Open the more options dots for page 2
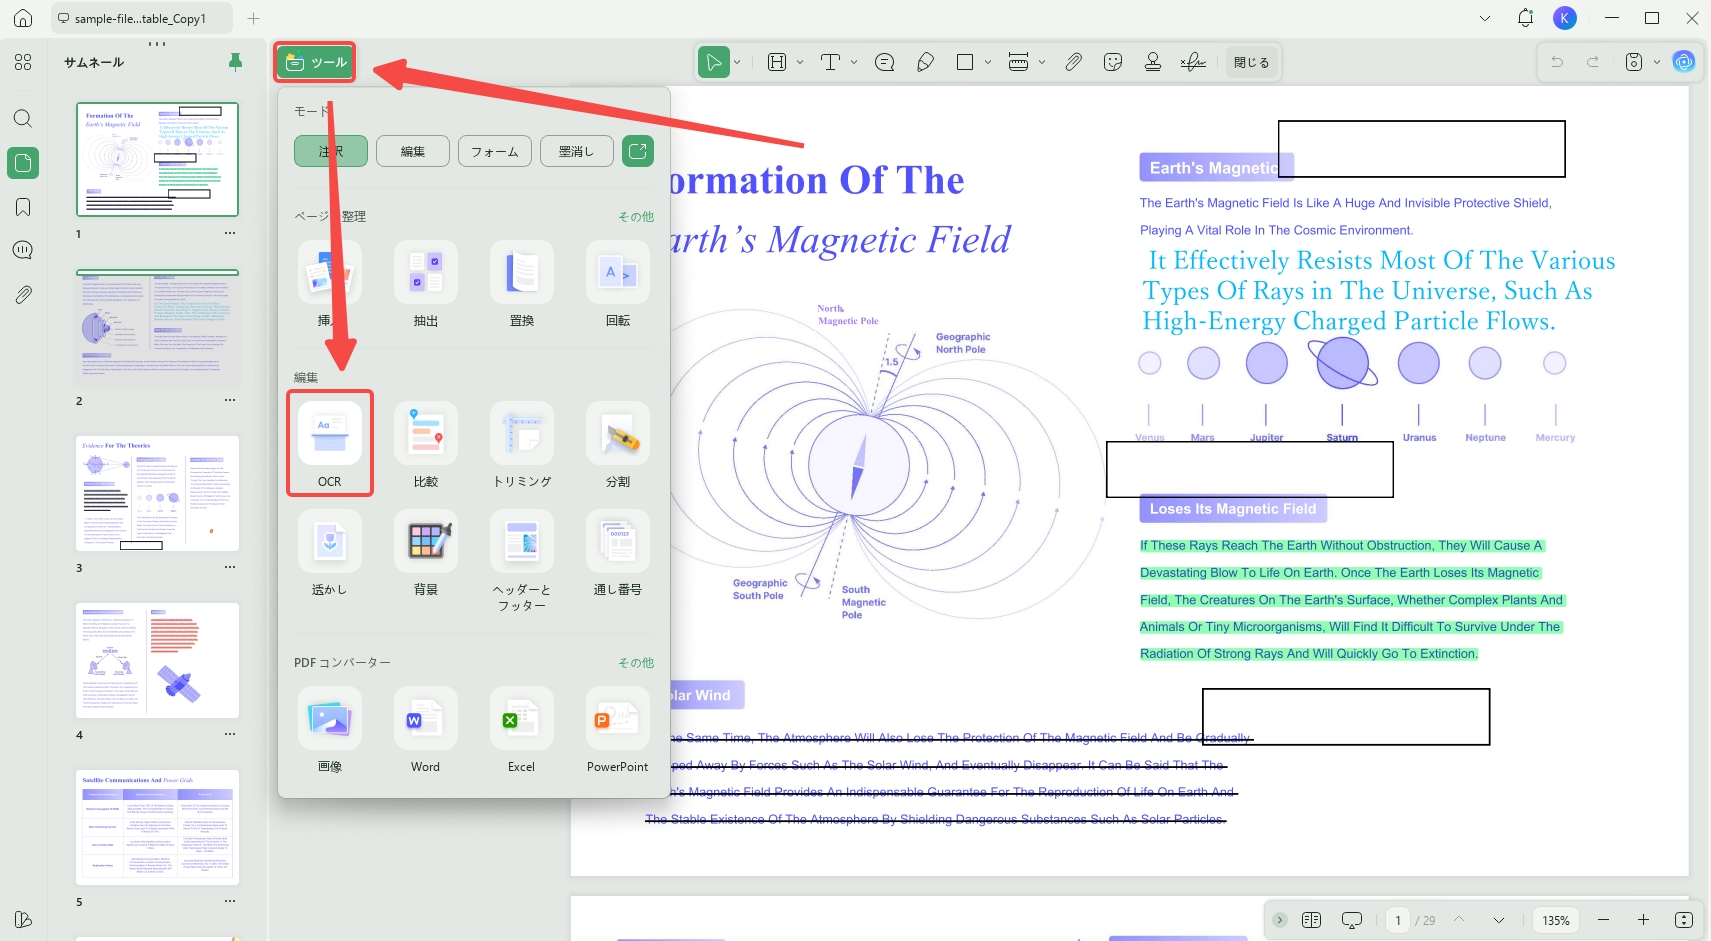 (x=230, y=400)
